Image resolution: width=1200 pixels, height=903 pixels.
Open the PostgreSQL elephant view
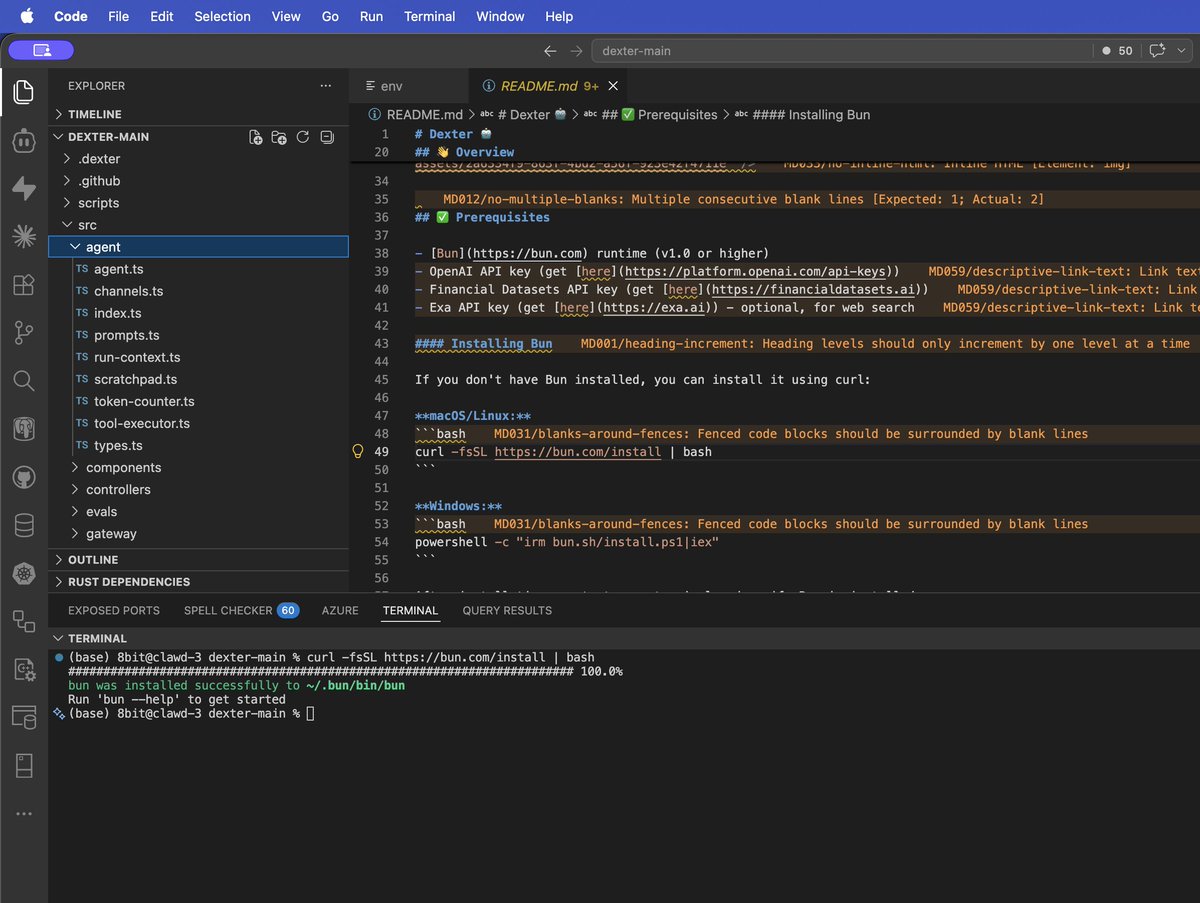(23, 429)
